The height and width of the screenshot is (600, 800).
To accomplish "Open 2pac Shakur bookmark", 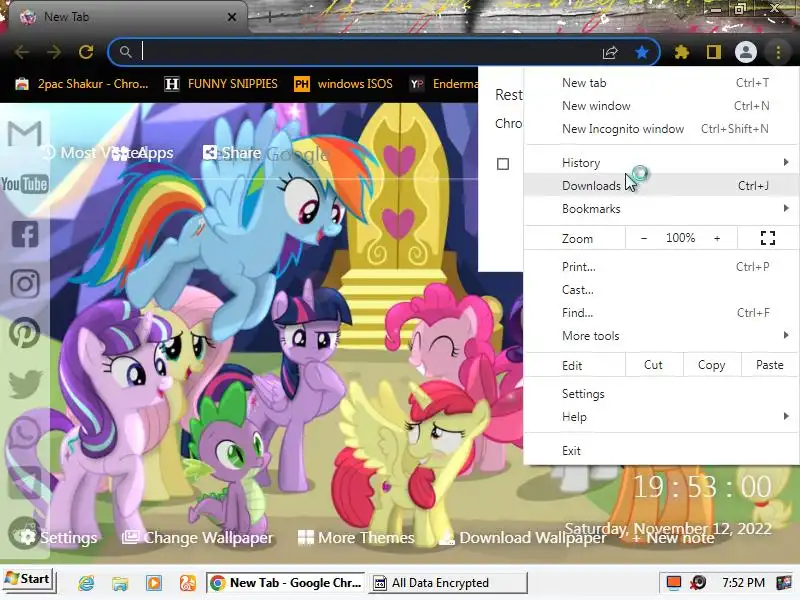I will click(x=82, y=84).
